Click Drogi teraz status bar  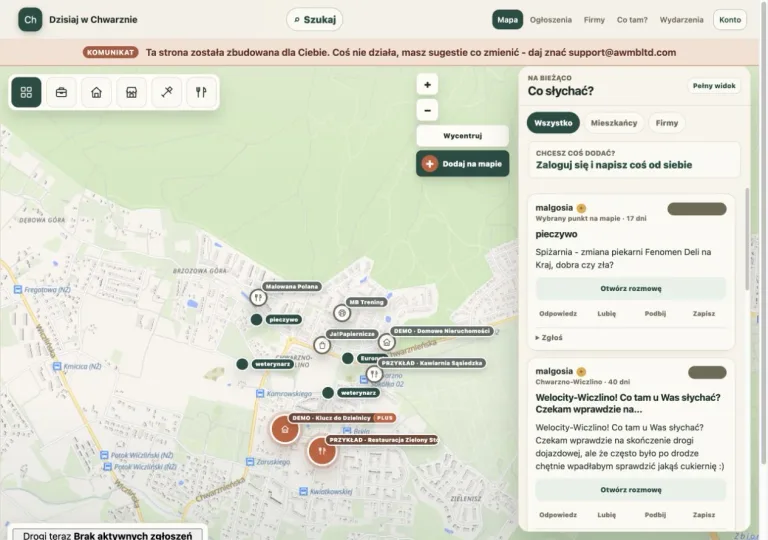[107, 535]
